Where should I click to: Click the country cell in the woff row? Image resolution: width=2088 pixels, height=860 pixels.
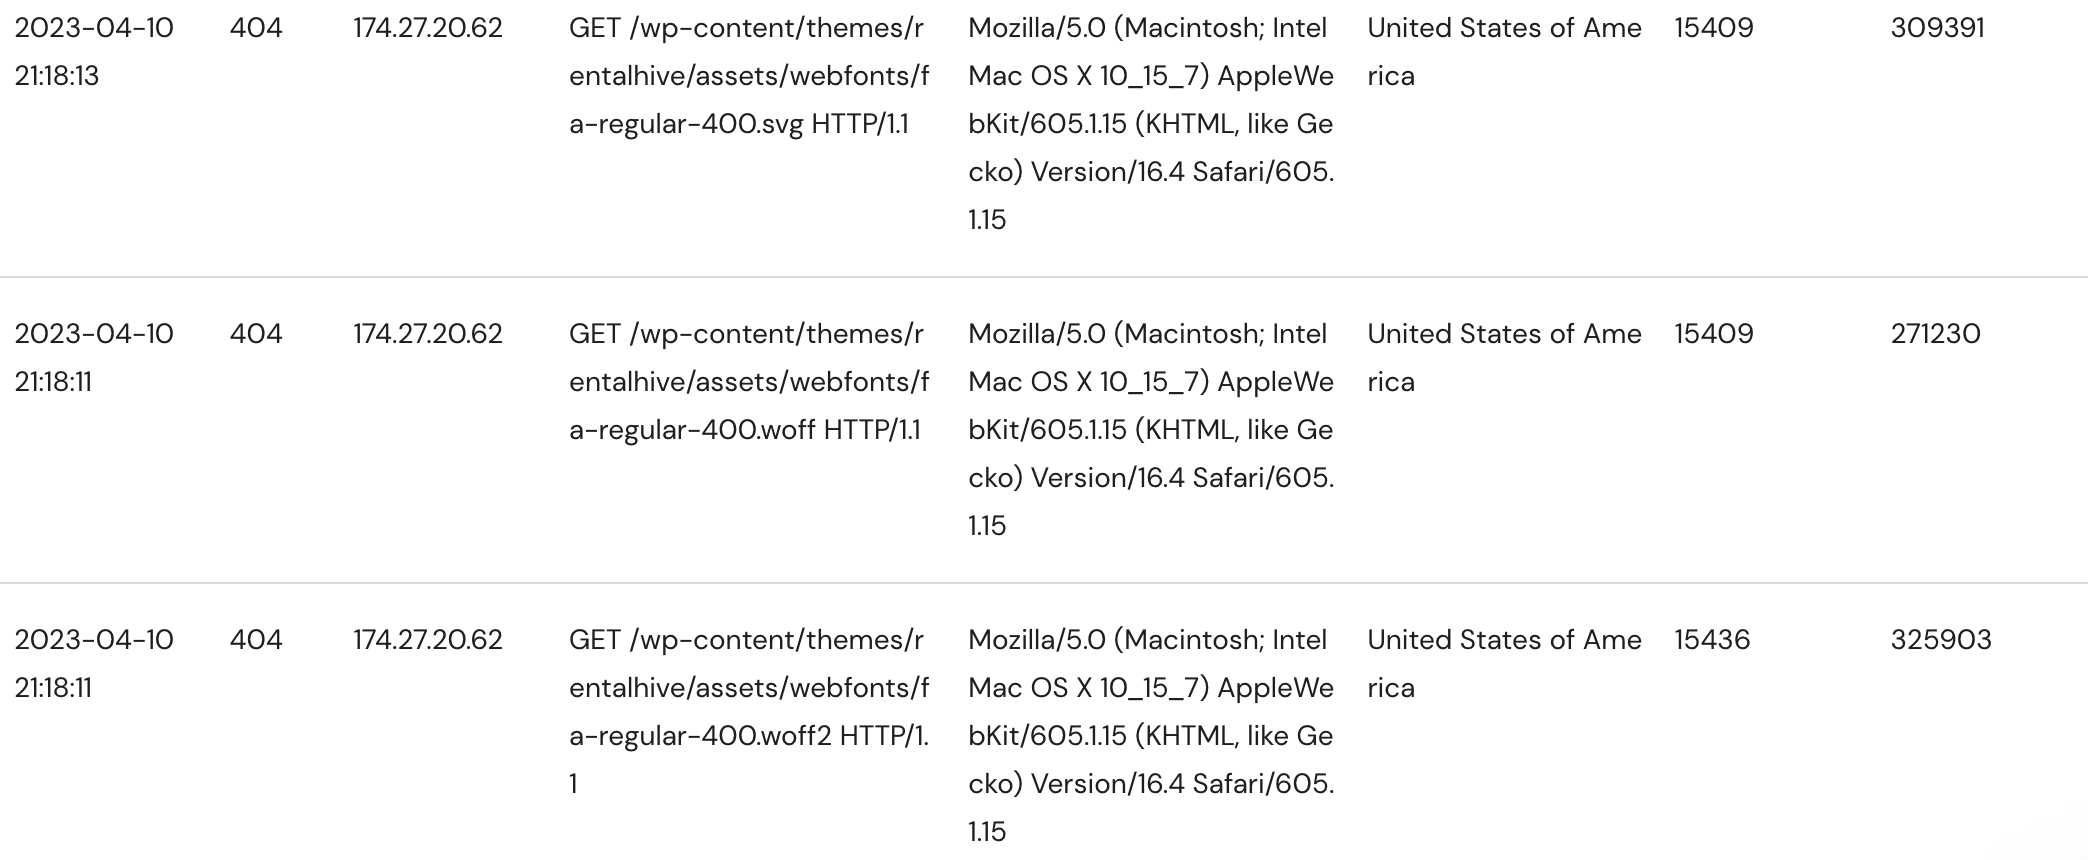[1504, 358]
